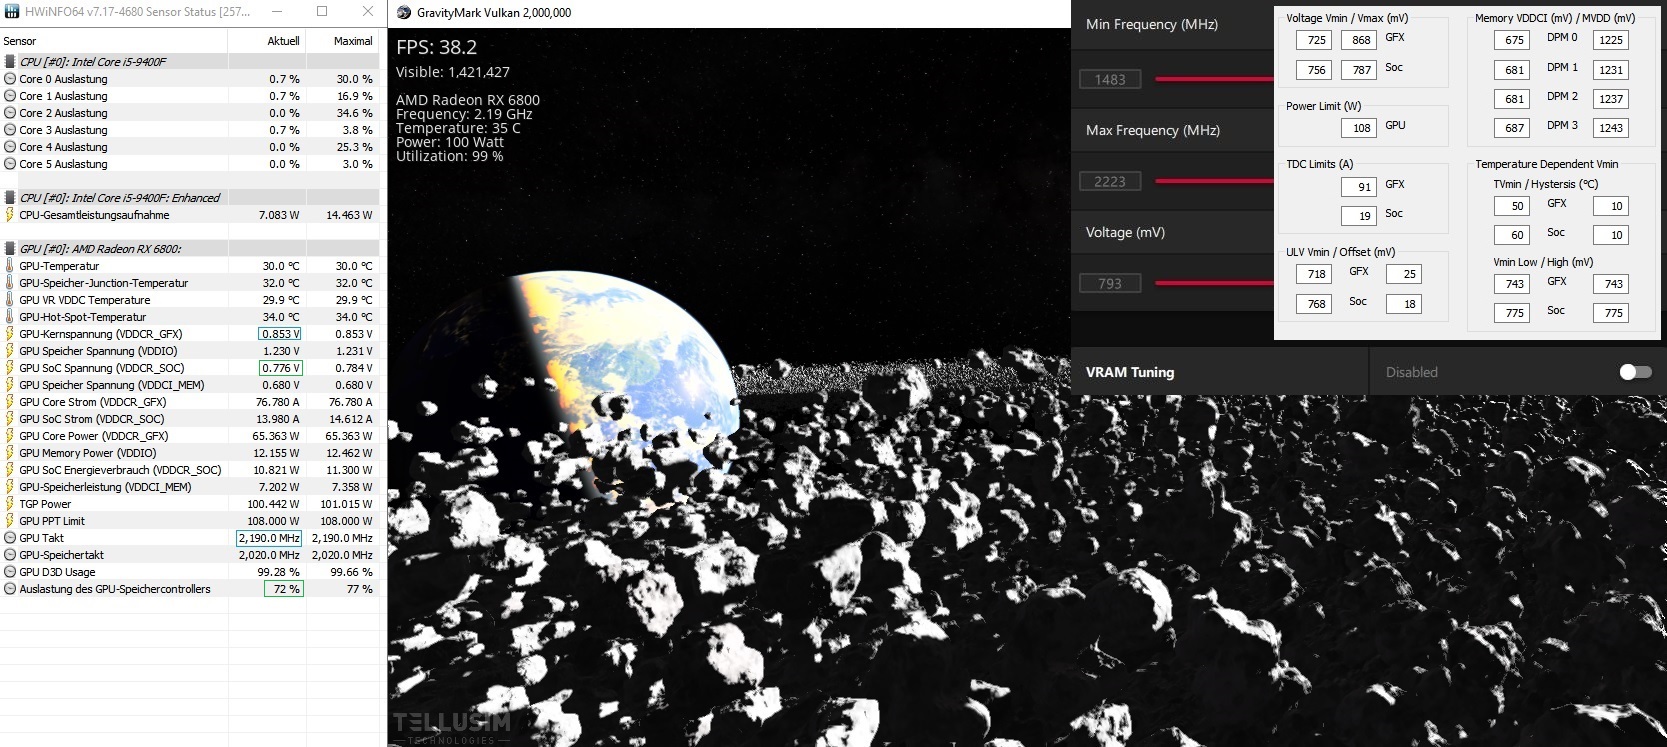
Task: Click the power icon beside CPU-Gesamtleistungsaufnahme
Action: tap(10, 215)
